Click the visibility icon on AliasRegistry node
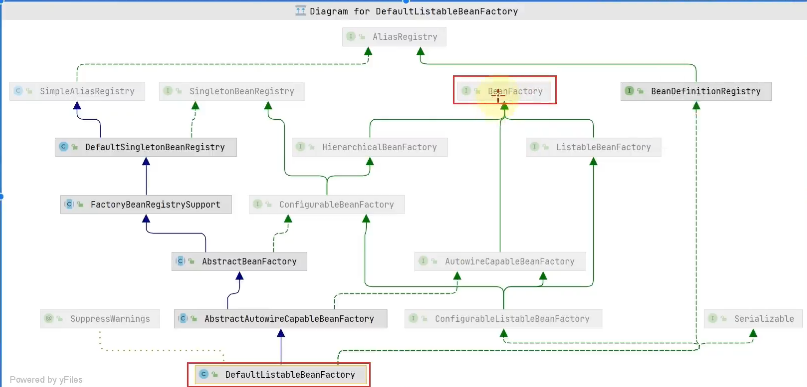 (362, 37)
